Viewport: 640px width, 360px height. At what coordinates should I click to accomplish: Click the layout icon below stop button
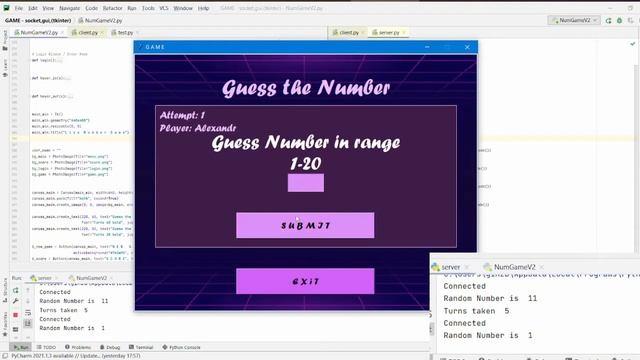point(16,329)
